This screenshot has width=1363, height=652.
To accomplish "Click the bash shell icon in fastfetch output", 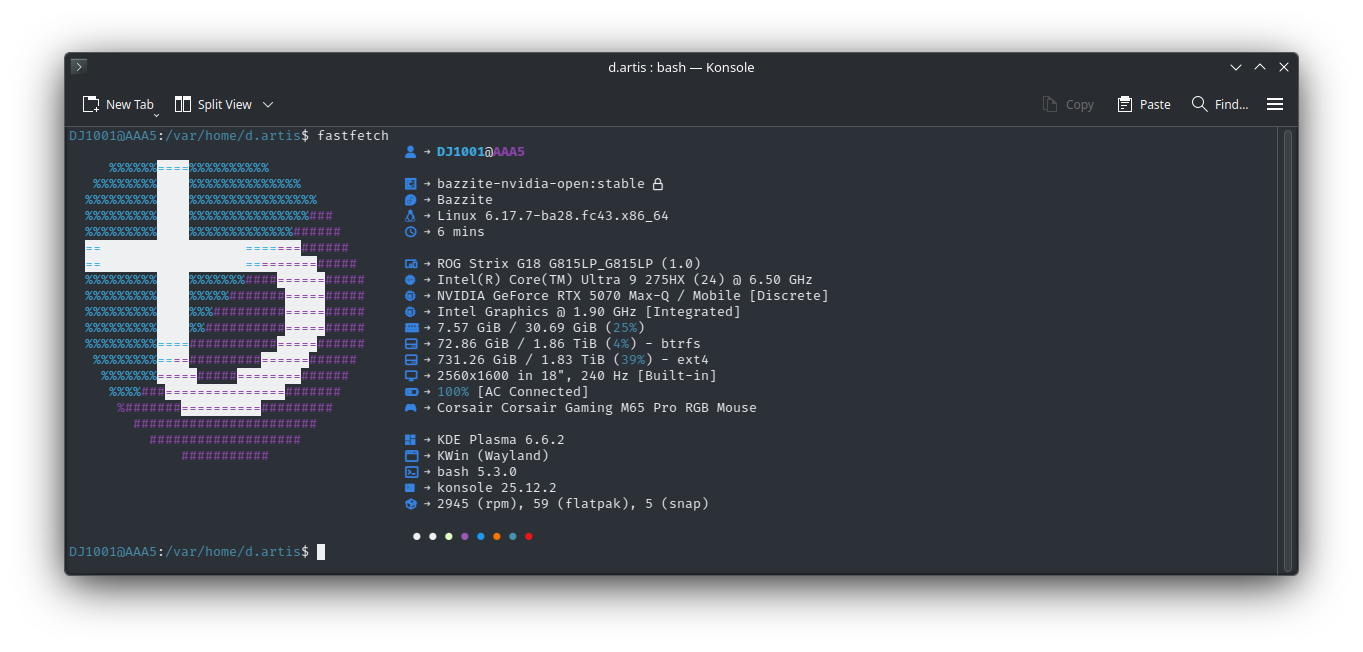I will [x=410, y=471].
